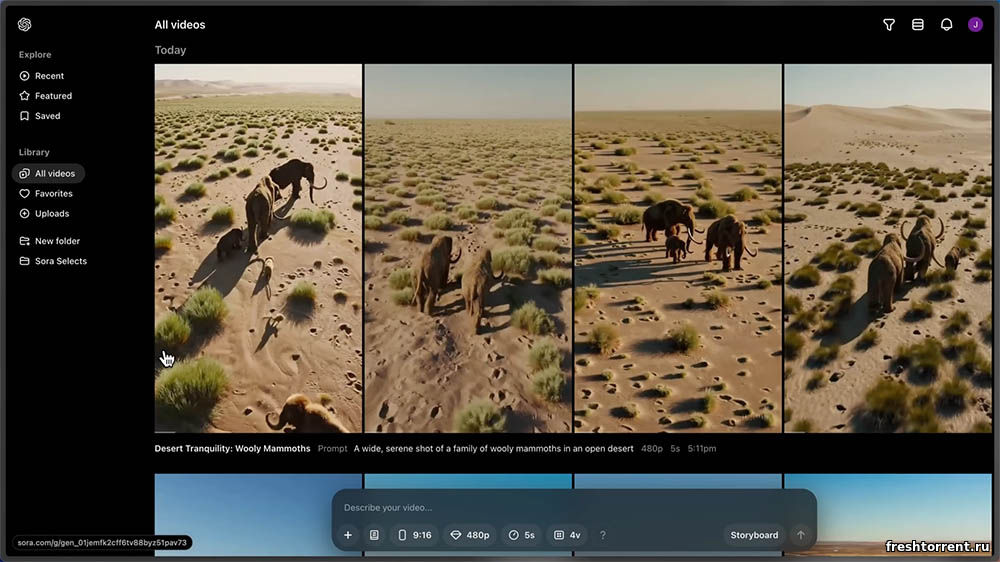Switch the layout view using the list icon

[918, 25]
